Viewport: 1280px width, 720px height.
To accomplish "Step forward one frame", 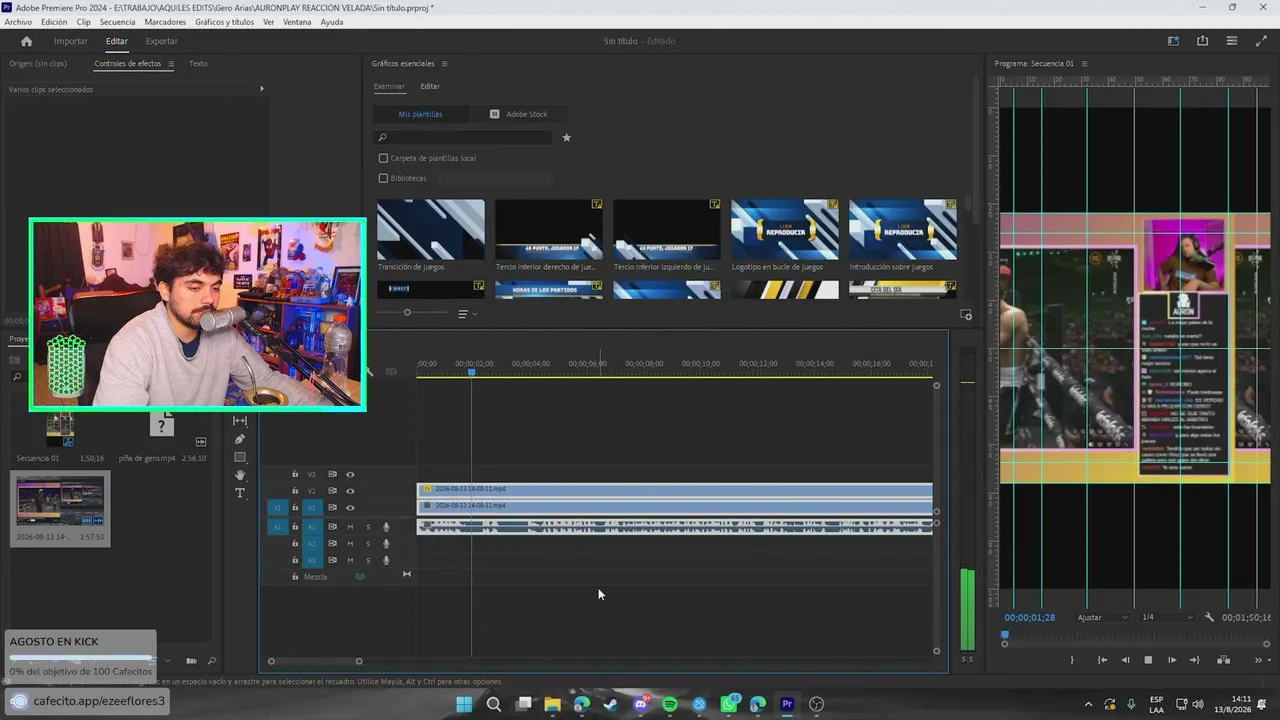I will pyautogui.click(x=1171, y=660).
